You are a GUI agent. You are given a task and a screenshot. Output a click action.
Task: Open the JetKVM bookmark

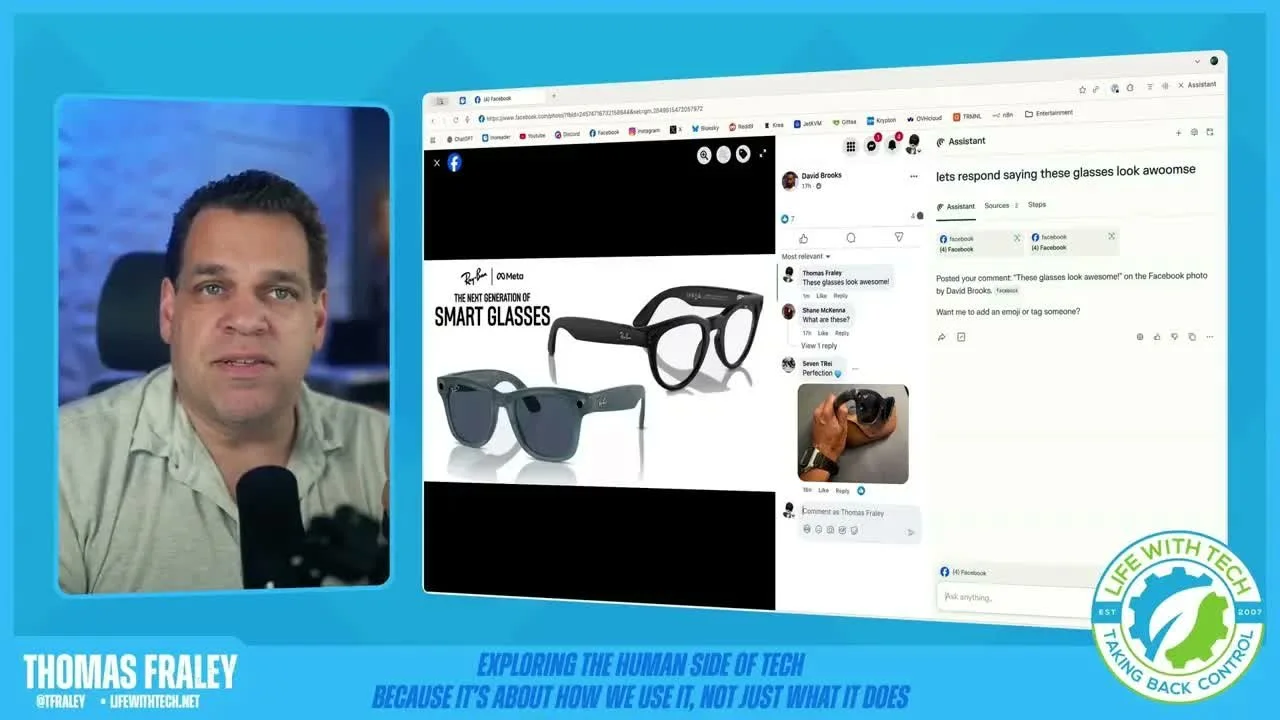pyautogui.click(x=808, y=124)
